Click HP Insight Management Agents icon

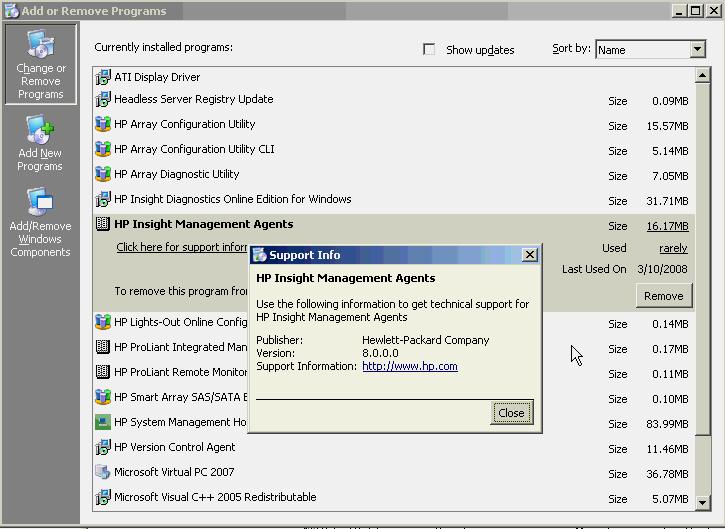coord(103,224)
